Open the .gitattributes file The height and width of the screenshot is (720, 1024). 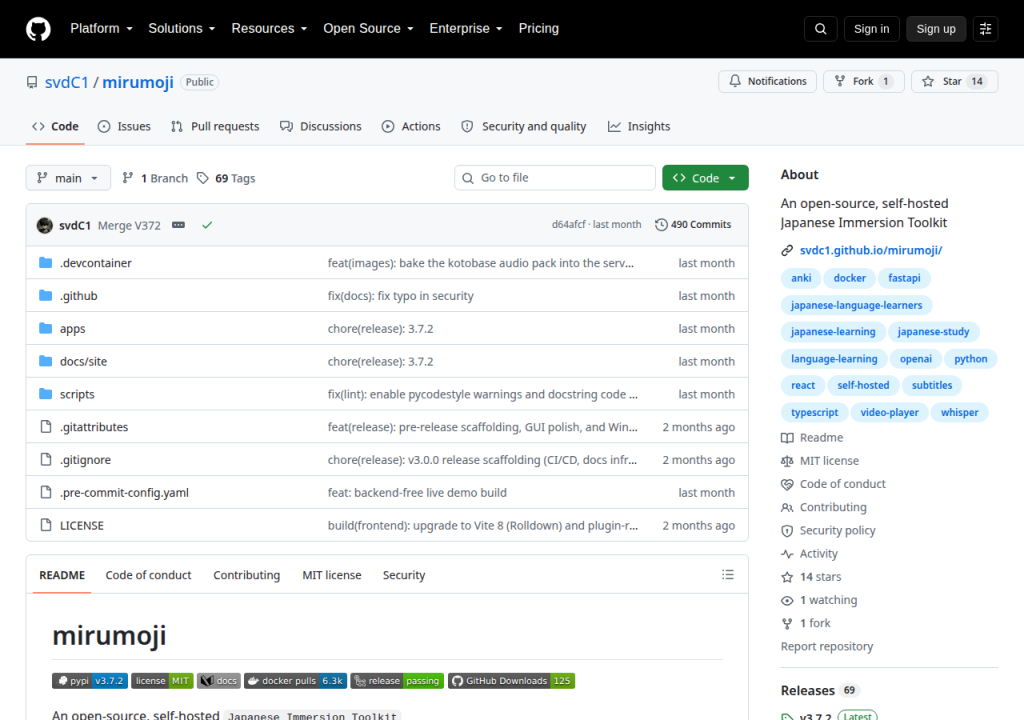click(x=94, y=427)
